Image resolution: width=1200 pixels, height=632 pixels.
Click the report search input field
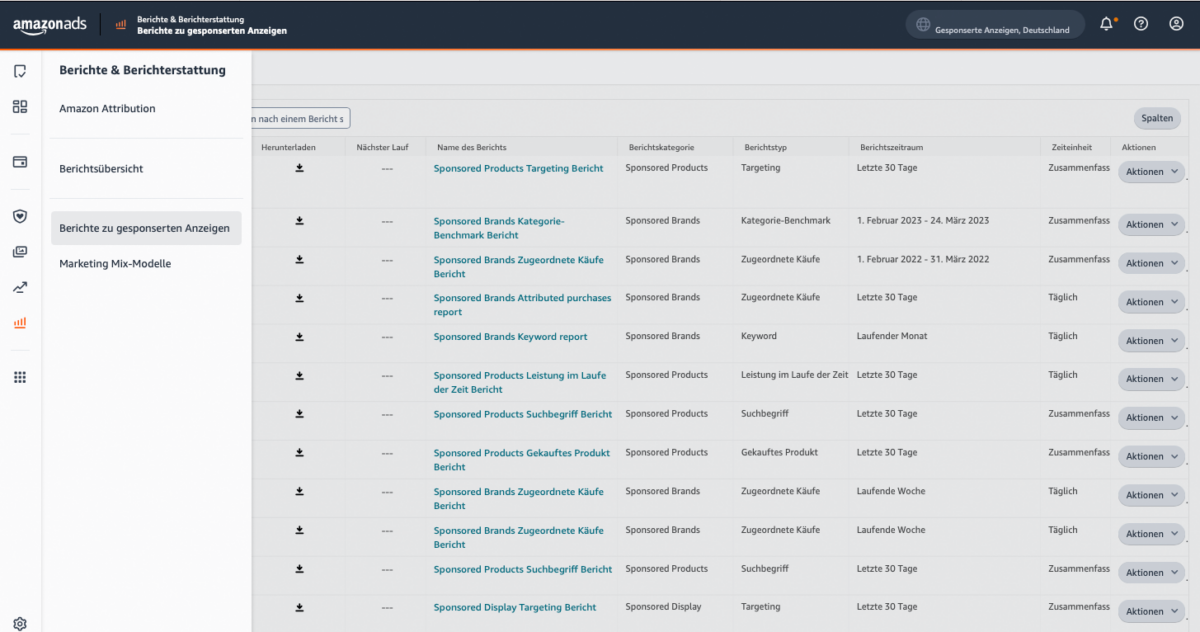300,119
